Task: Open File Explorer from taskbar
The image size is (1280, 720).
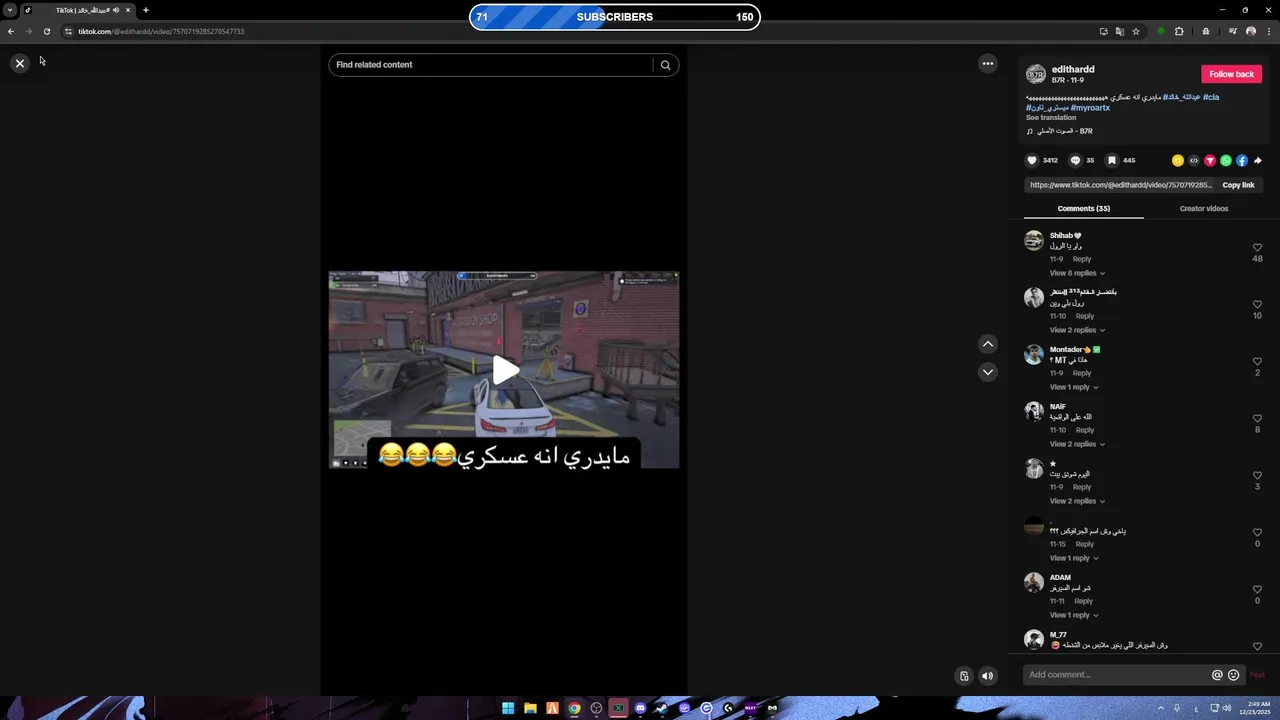Action: 530,708
